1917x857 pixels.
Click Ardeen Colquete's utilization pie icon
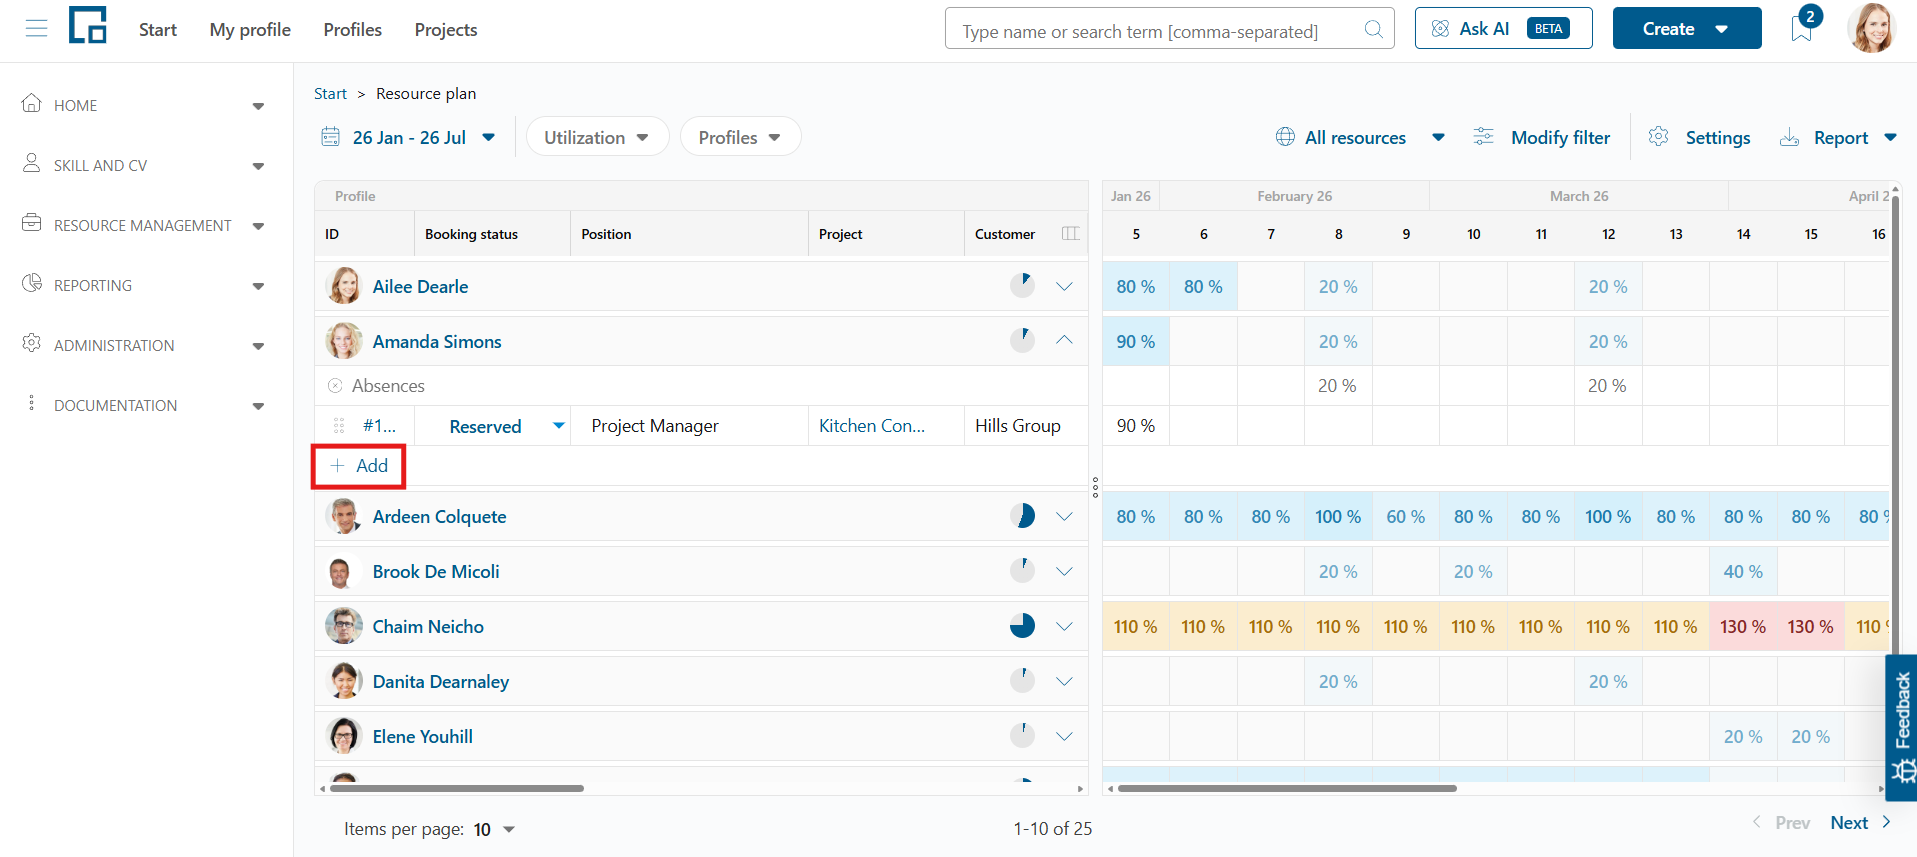[1022, 516]
